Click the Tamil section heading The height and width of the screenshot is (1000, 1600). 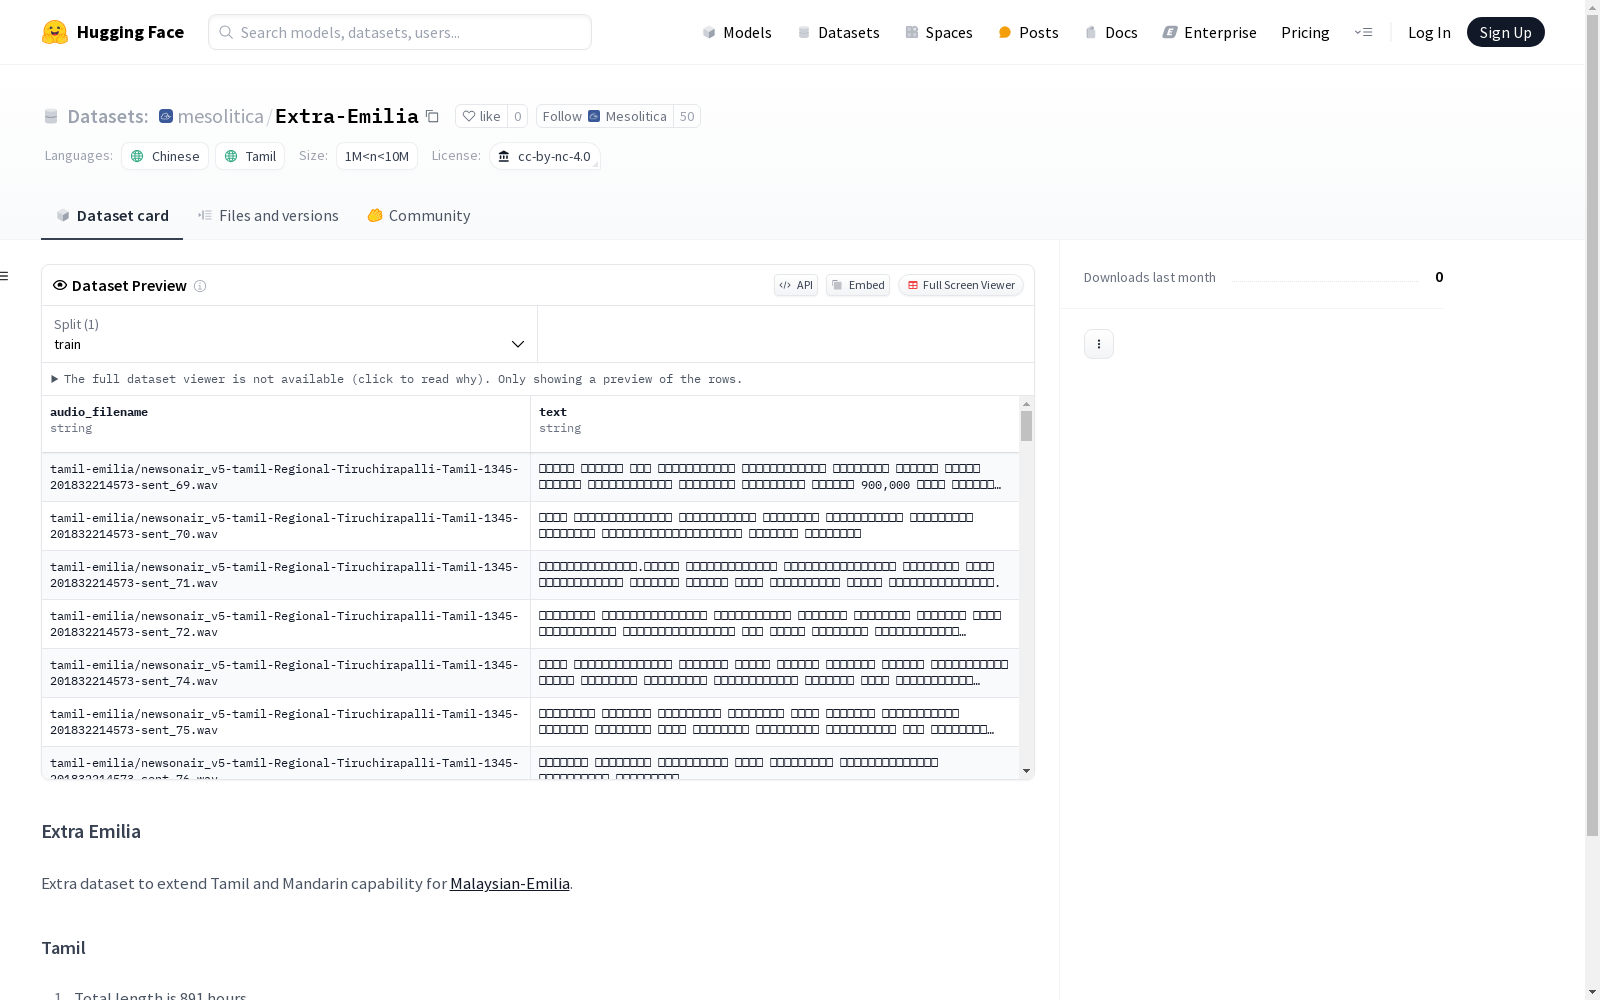click(x=63, y=948)
